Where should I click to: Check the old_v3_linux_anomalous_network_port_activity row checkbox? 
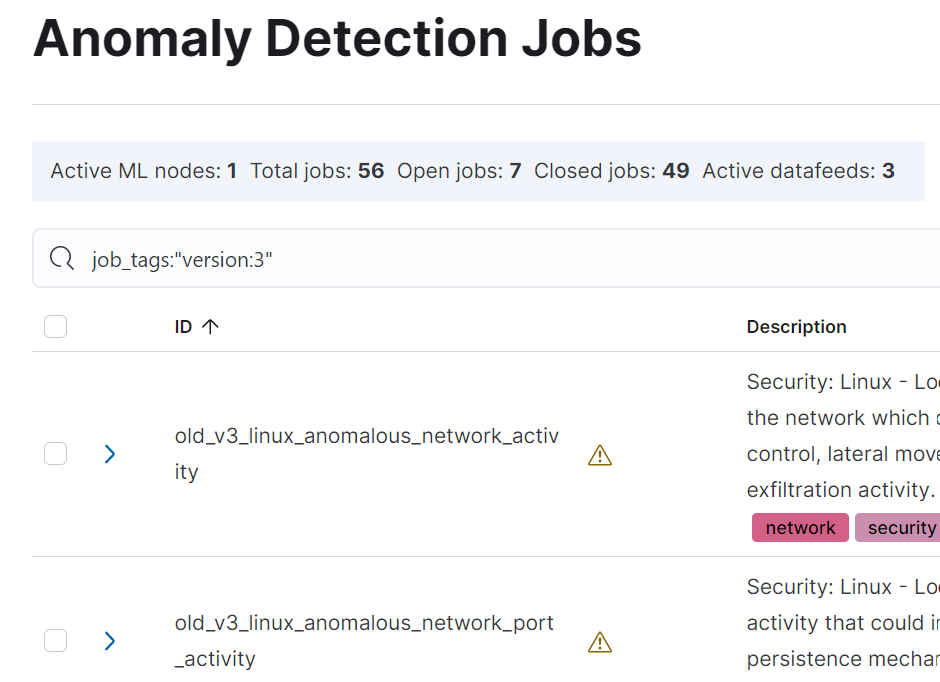click(x=56, y=641)
